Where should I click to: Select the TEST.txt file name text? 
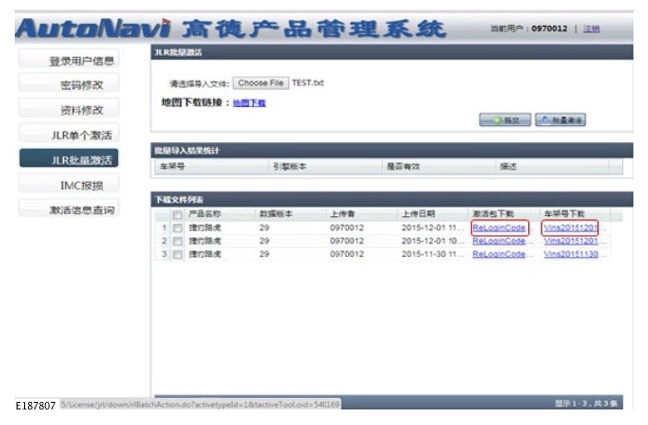tap(308, 83)
